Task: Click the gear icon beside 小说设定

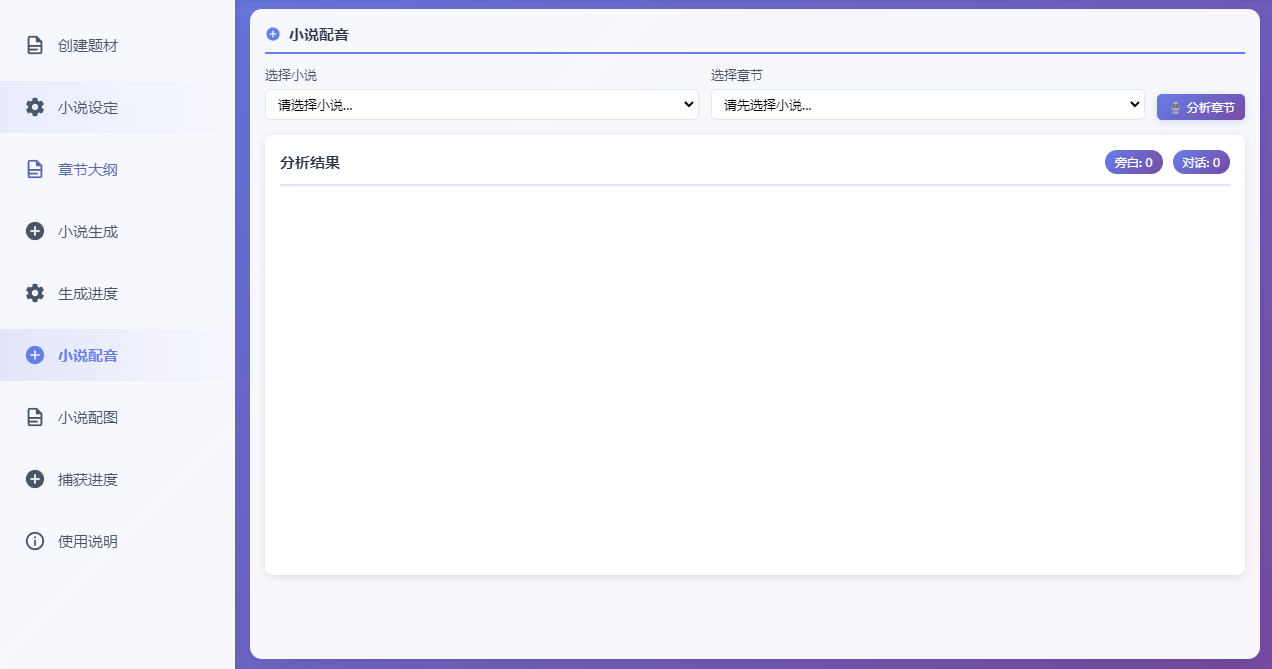Action: 35,107
